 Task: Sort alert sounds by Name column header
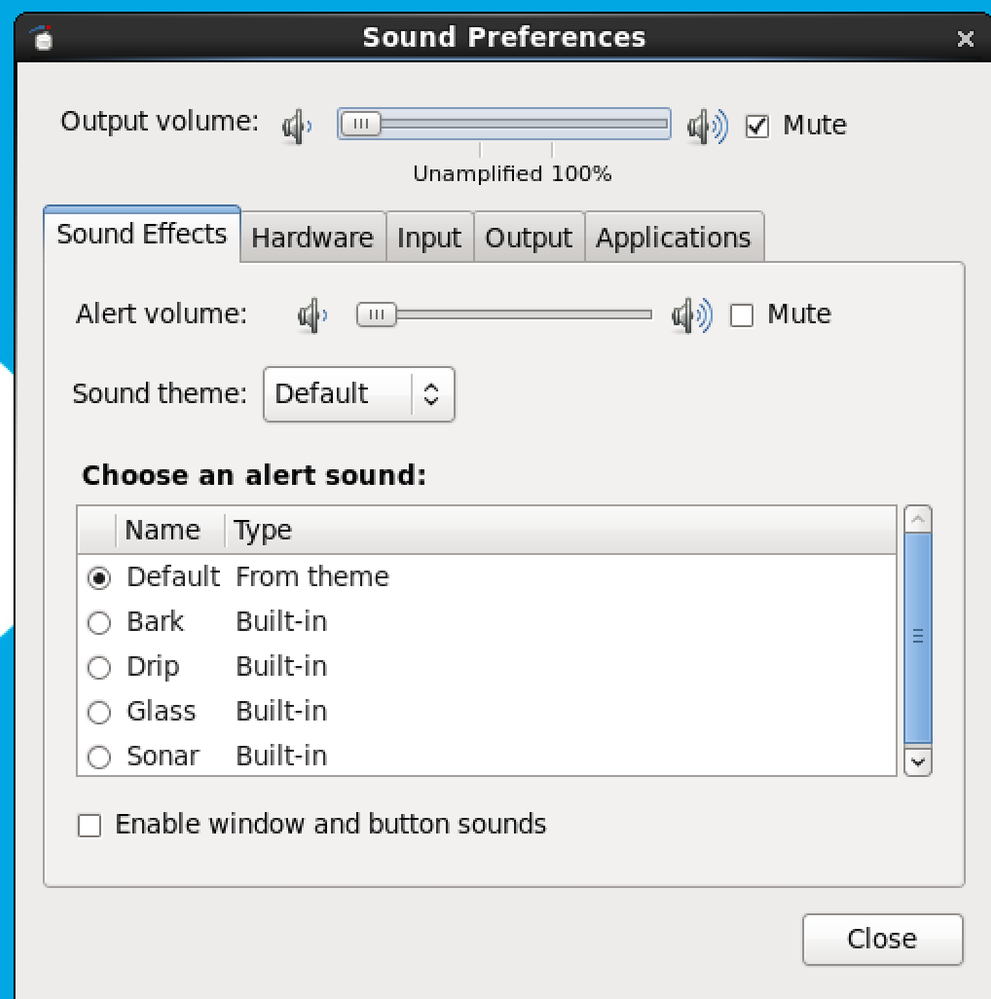click(162, 530)
